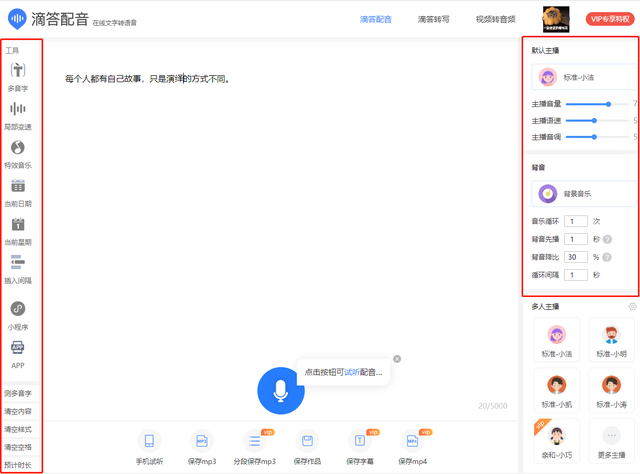Click the 背音先播 seconds field
This screenshot has width=640, height=474.
pos(576,239)
